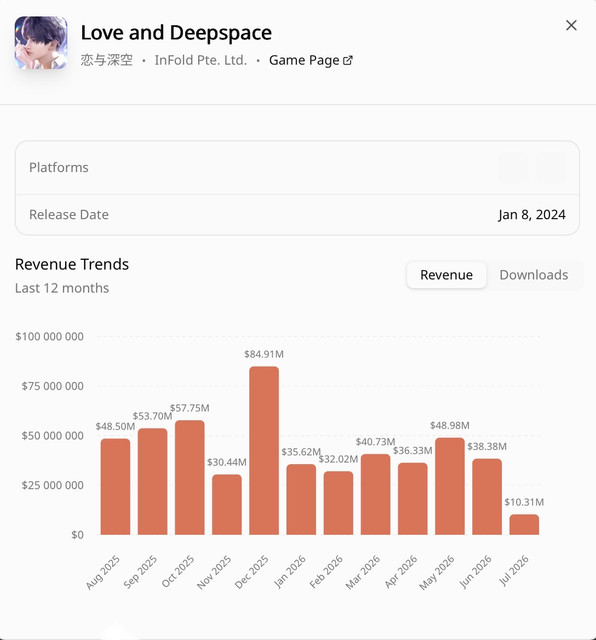Click the Sep 2025 revenue bar
Image resolution: width=596 pixels, height=640 pixels.
point(153,482)
